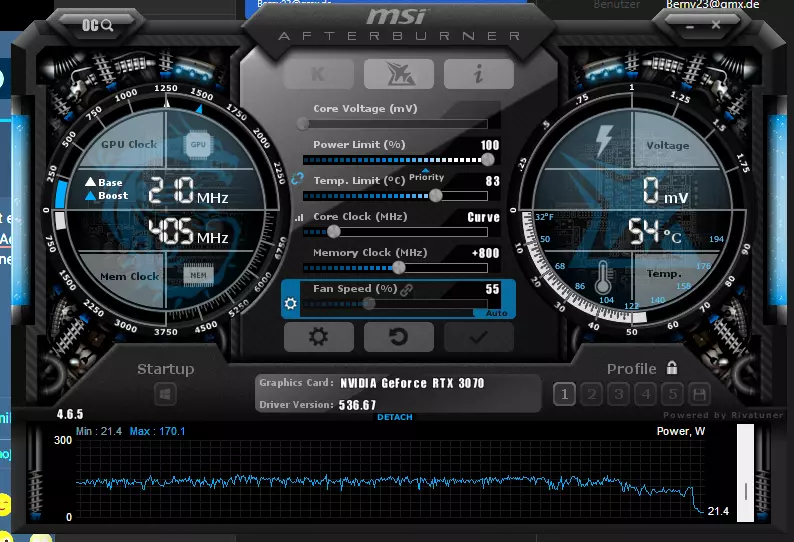
Task: Toggle the power and temp link icon
Action: point(297,178)
